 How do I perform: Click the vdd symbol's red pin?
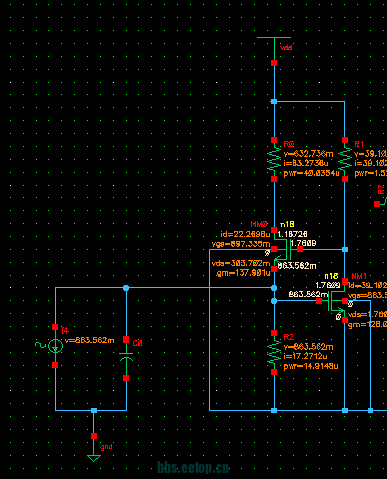274,63
